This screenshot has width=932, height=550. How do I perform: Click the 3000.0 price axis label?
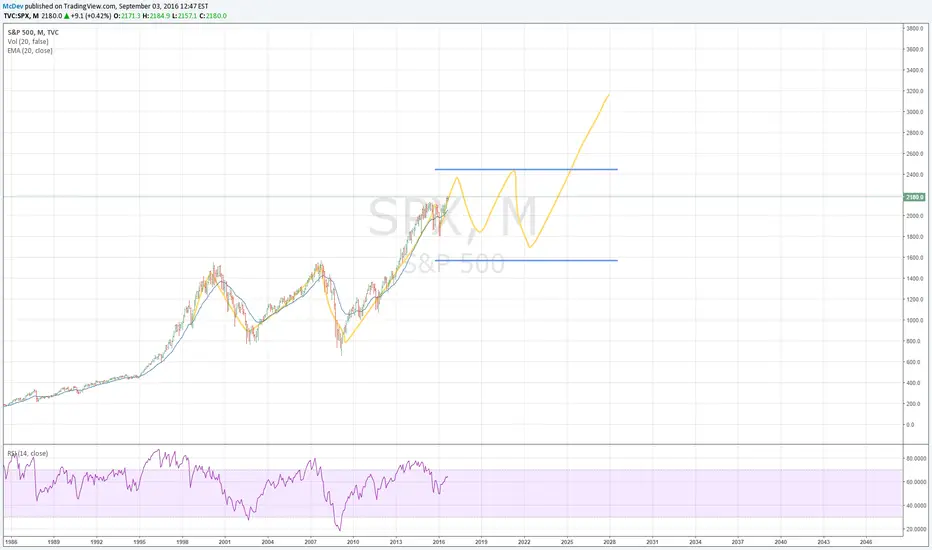coord(914,112)
